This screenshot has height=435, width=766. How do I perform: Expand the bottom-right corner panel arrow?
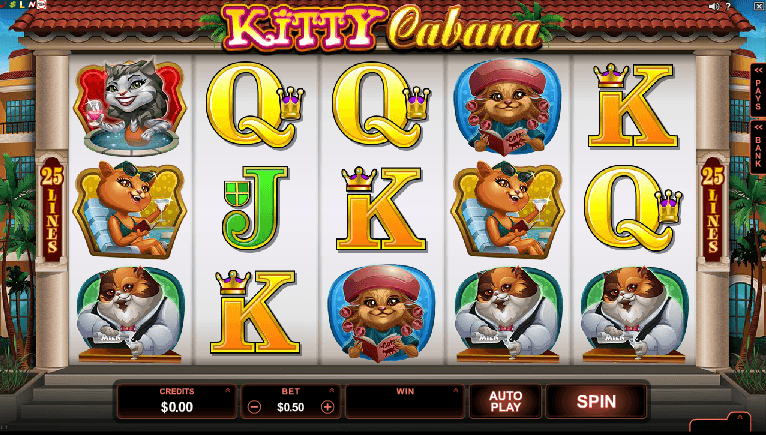point(740,417)
